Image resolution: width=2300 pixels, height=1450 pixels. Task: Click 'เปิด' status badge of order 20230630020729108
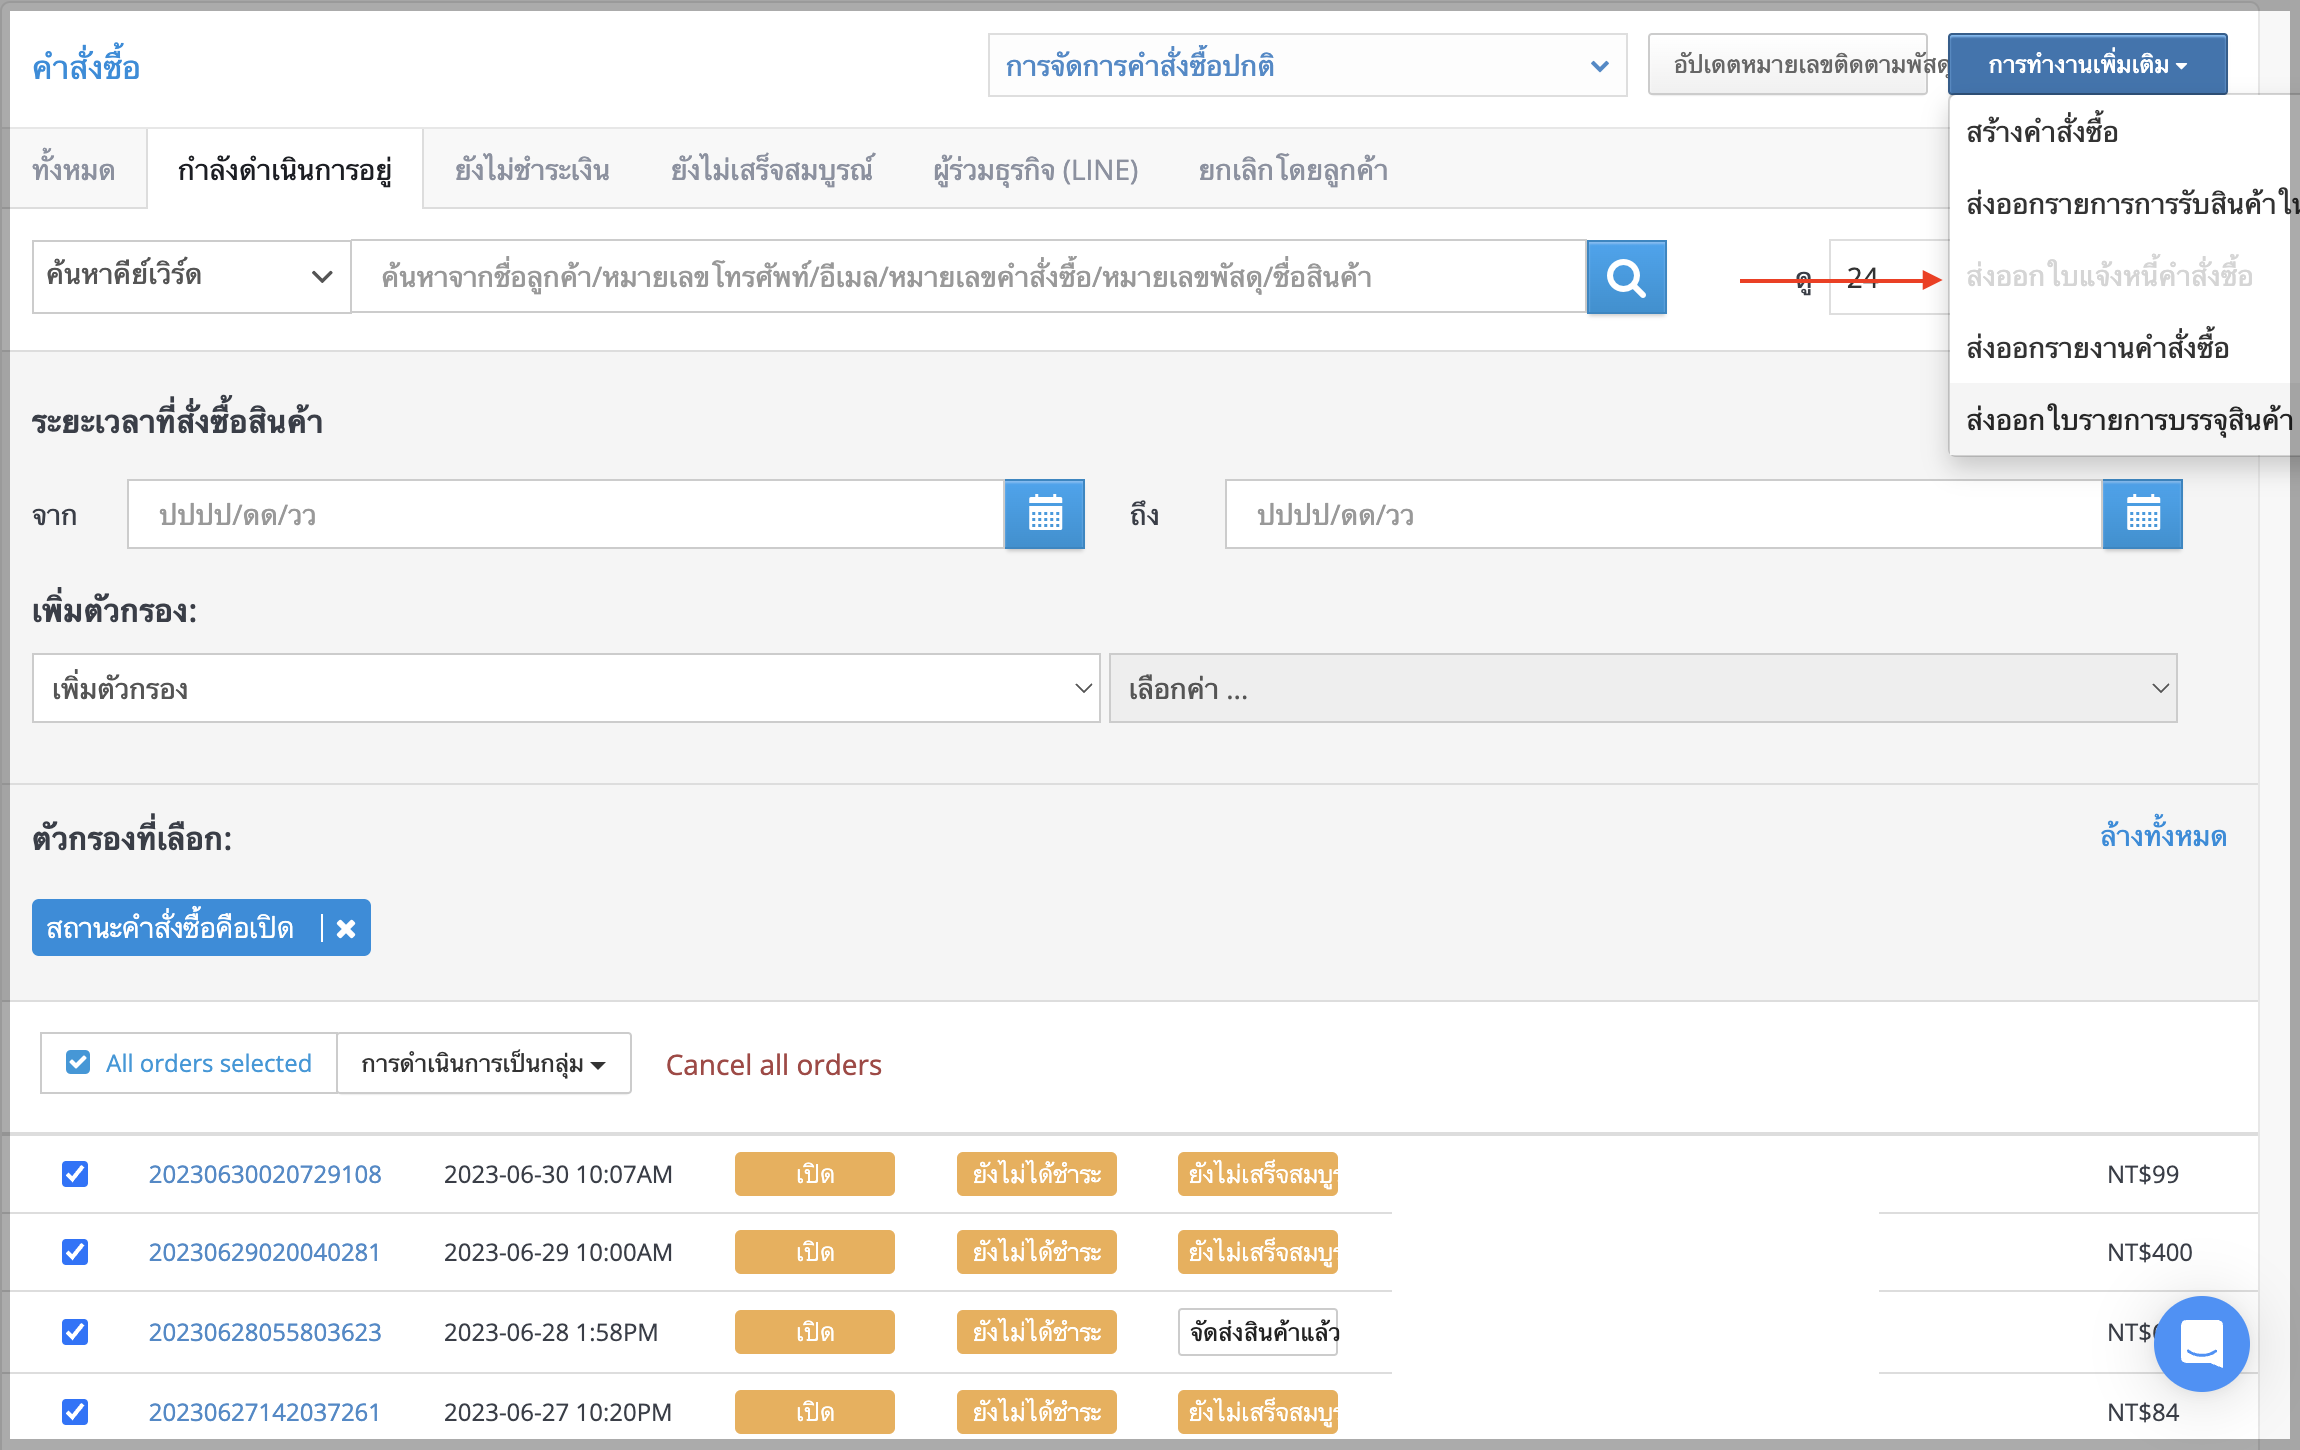[x=815, y=1174]
